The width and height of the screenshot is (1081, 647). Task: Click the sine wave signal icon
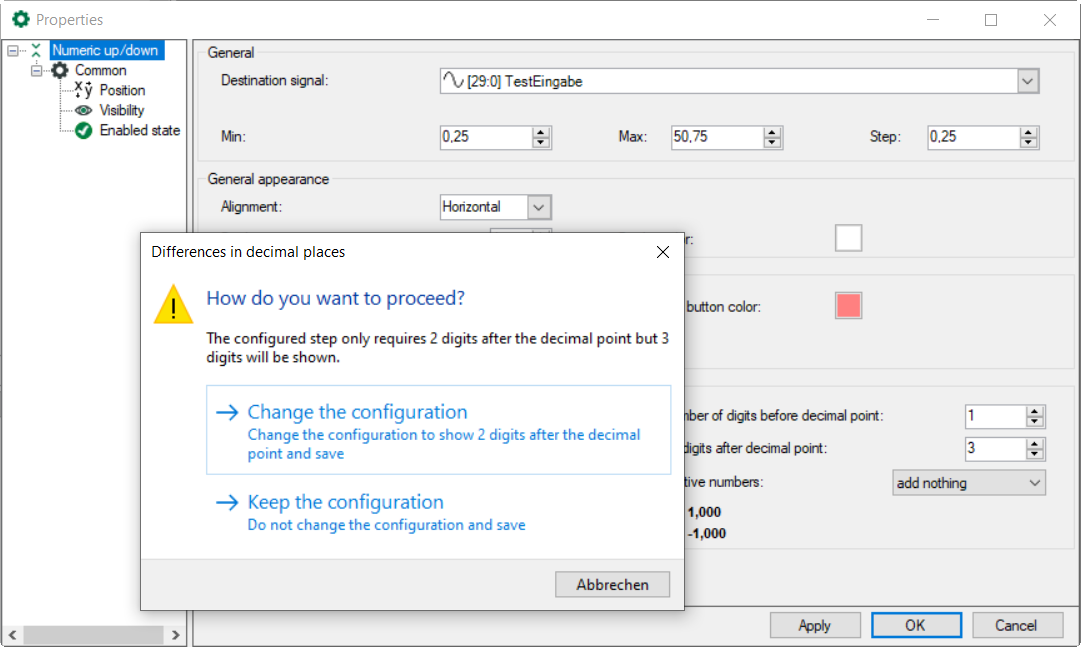click(453, 81)
